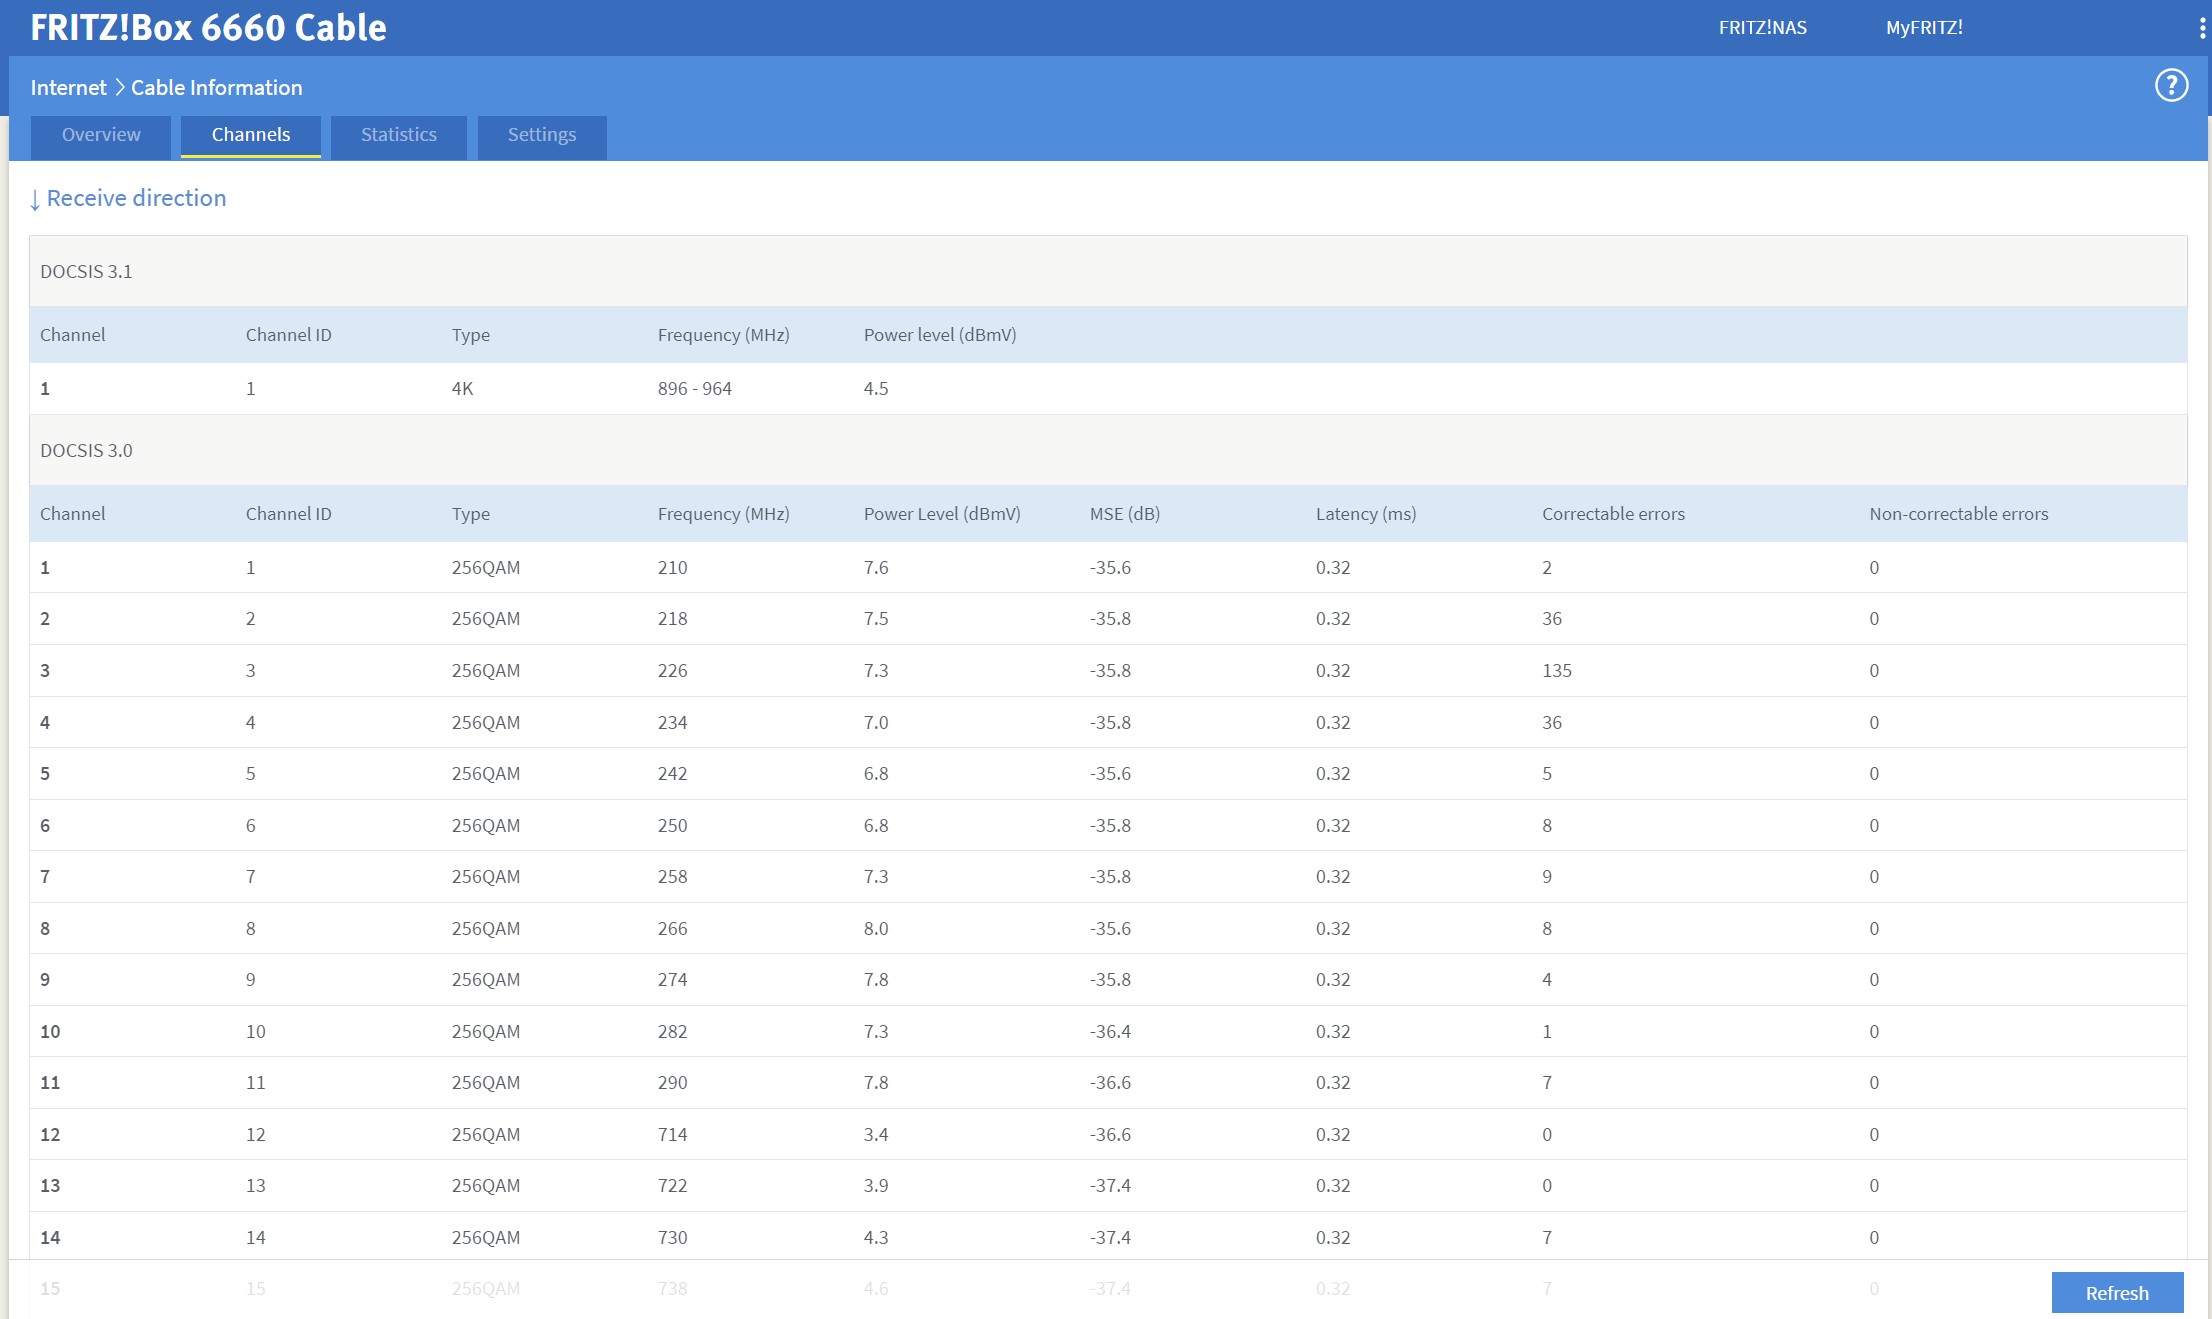Image resolution: width=2212 pixels, height=1319 pixels.
Task: Click the FRITZ!Box 6660 Cable title
Action: point(208,28)
